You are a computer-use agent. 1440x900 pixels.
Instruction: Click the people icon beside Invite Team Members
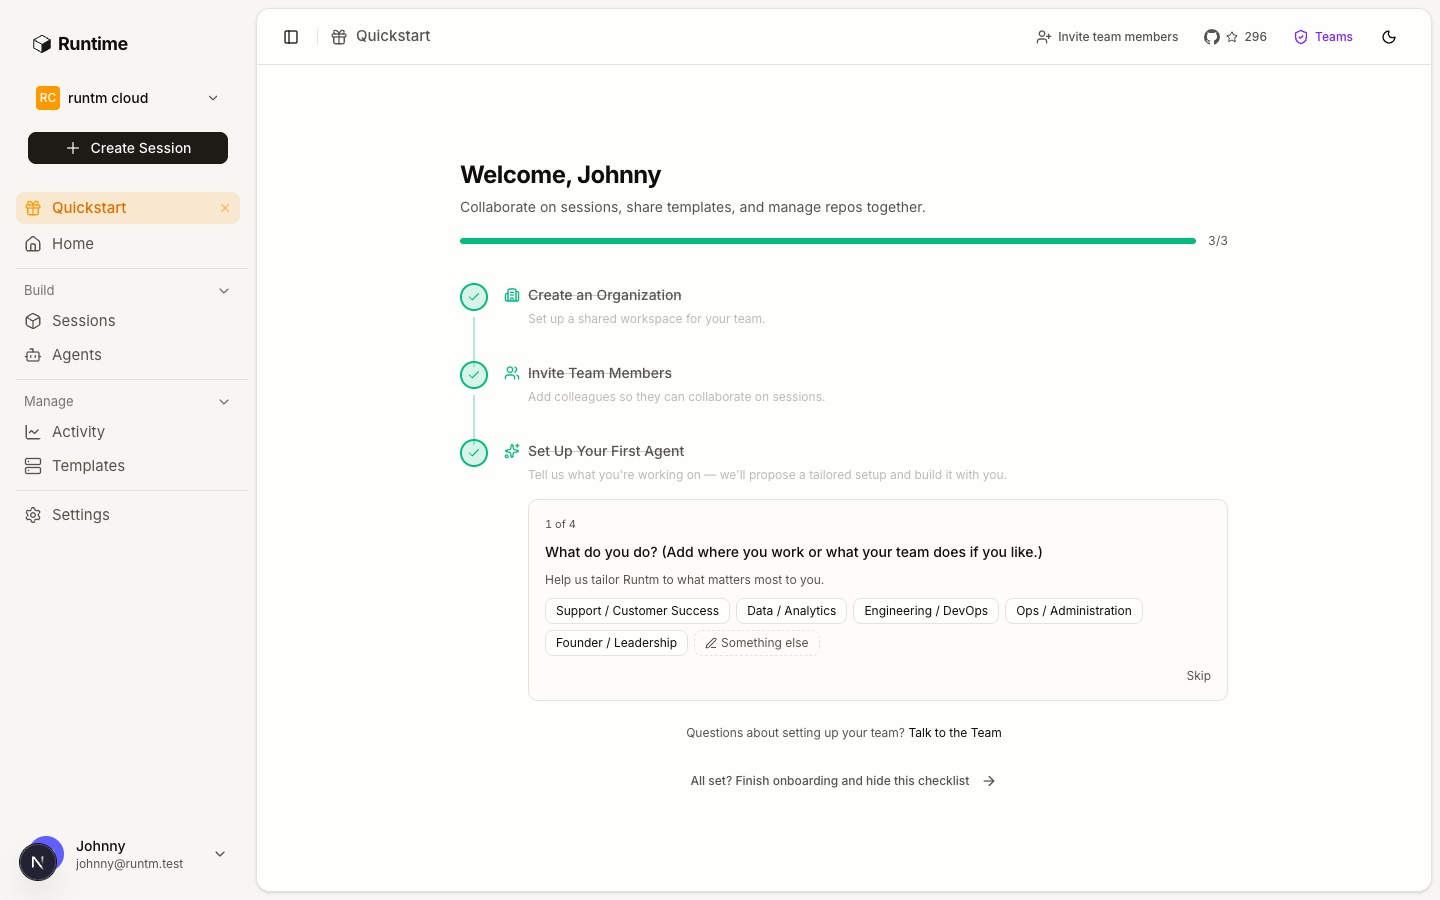coord(512,373)
